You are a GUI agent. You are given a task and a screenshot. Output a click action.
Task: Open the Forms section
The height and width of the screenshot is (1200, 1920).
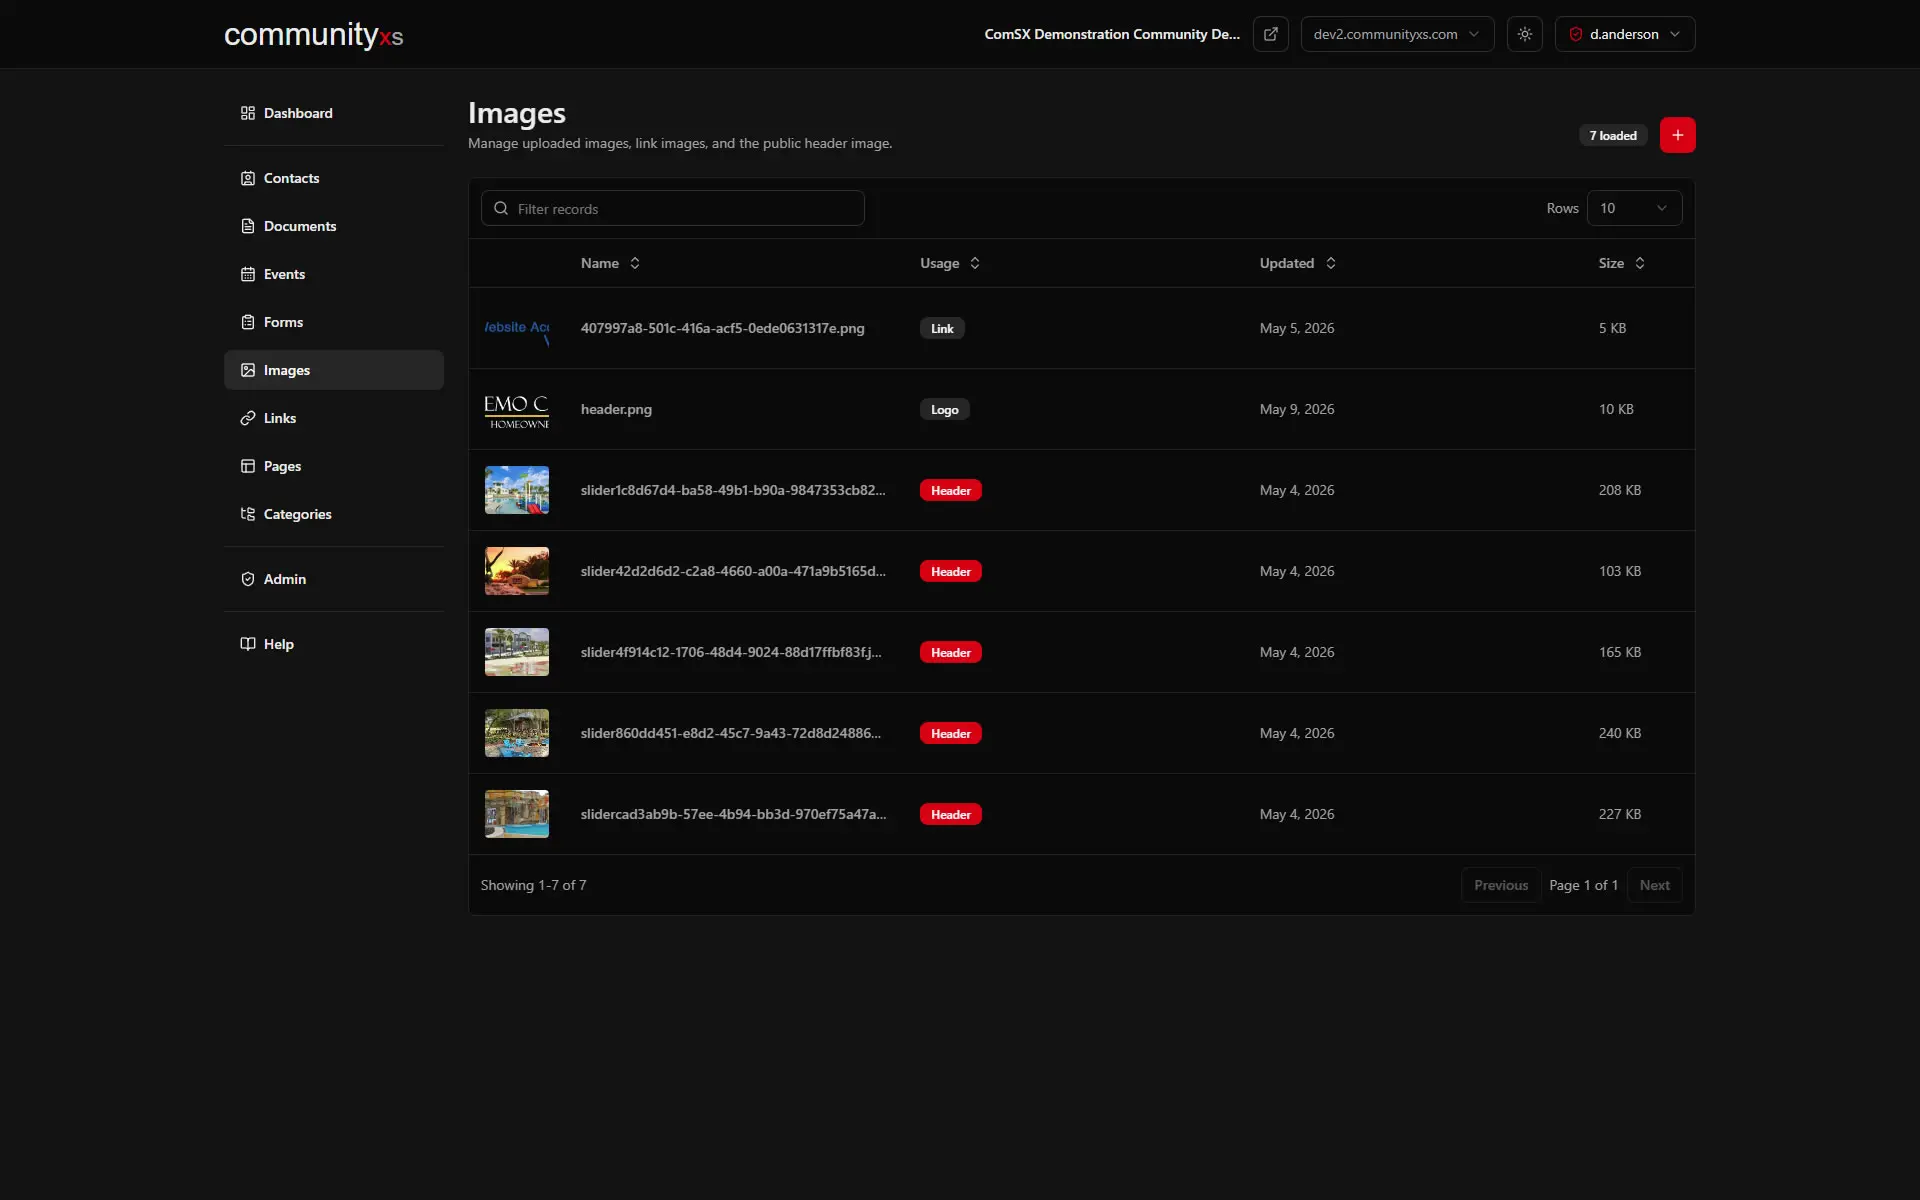[333, 322]
